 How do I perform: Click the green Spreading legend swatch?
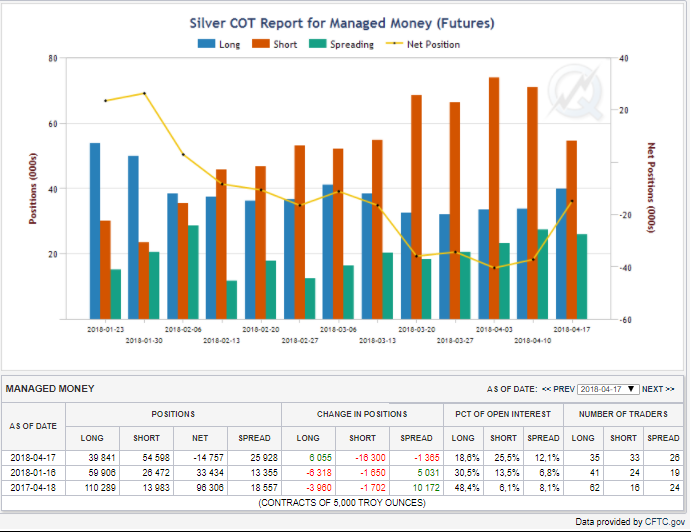coord(317,44)
